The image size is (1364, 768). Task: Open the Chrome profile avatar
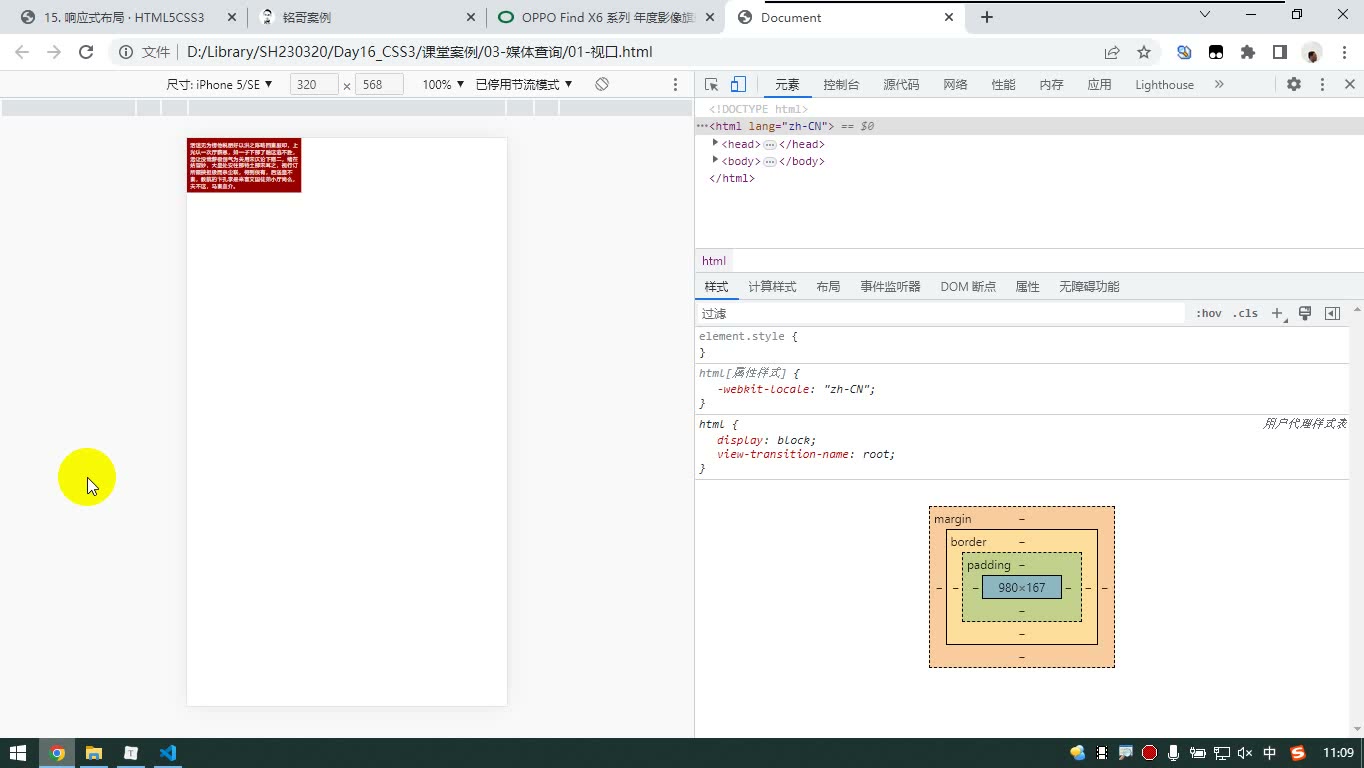point(1312,52)
